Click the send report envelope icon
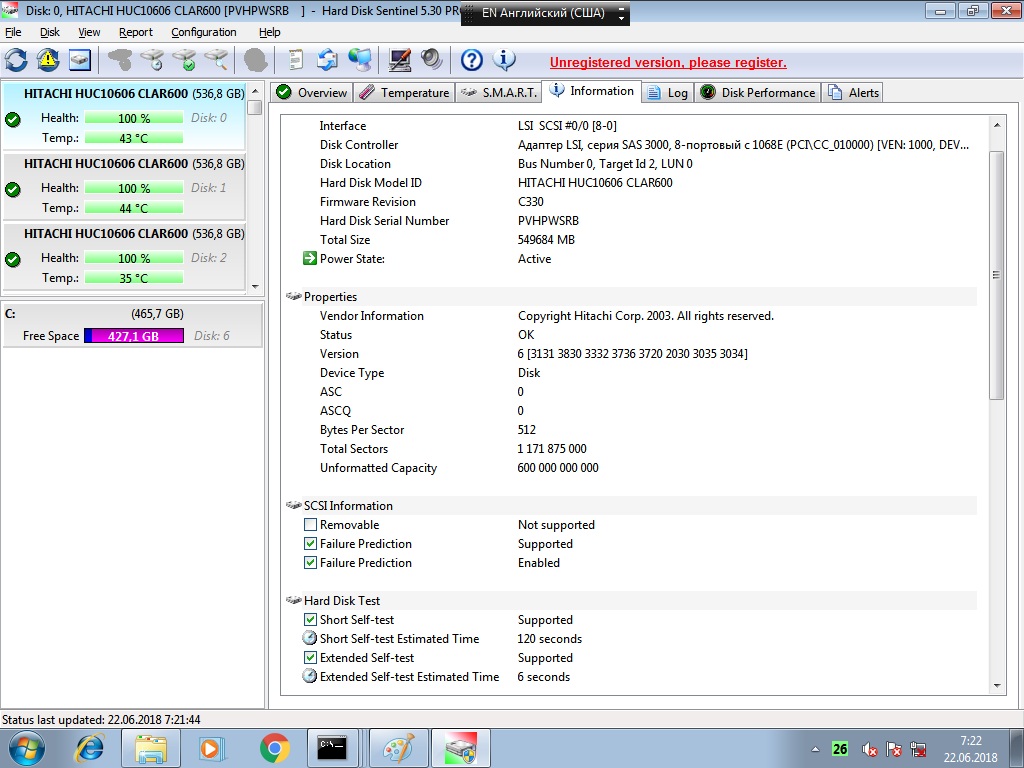The width and height of the screenshot is (1024, 768). [327, 60]
